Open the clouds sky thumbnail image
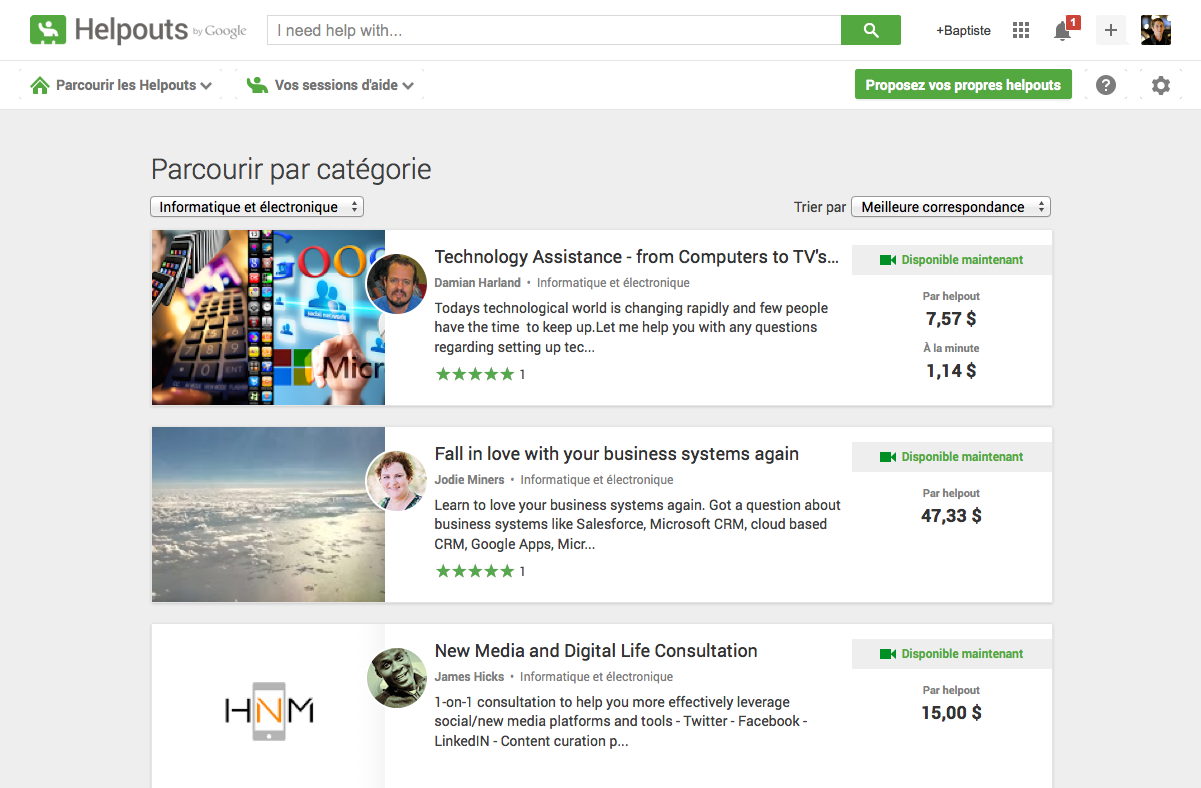Viewport: 1201px width, 788px height. pos(268,515)
